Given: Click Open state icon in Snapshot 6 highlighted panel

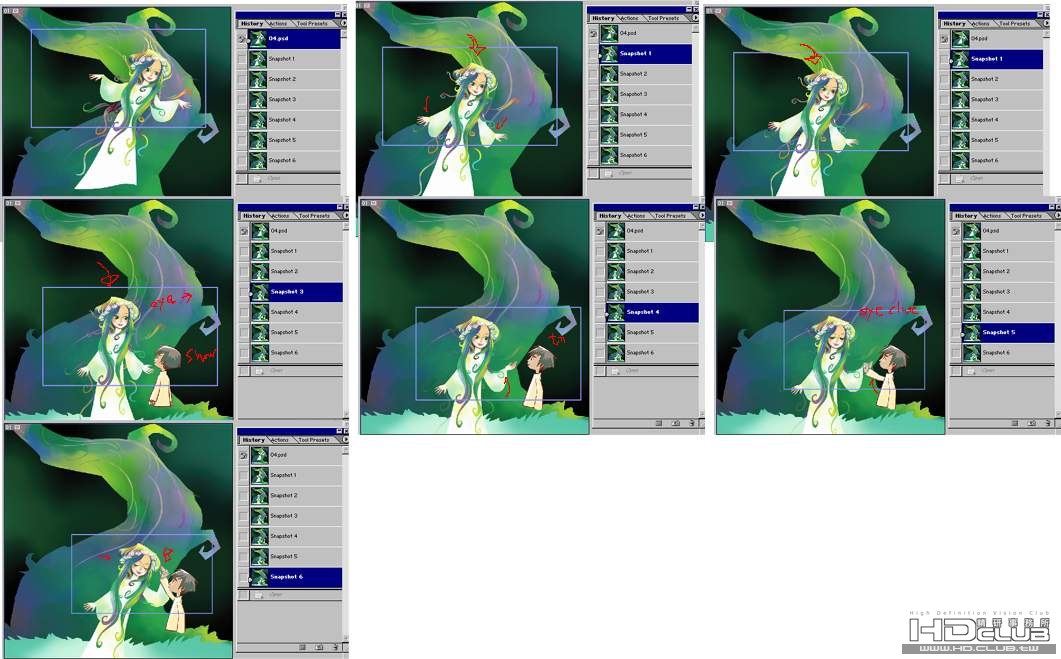Looking at the screenshot, I should tap(259, 595).
